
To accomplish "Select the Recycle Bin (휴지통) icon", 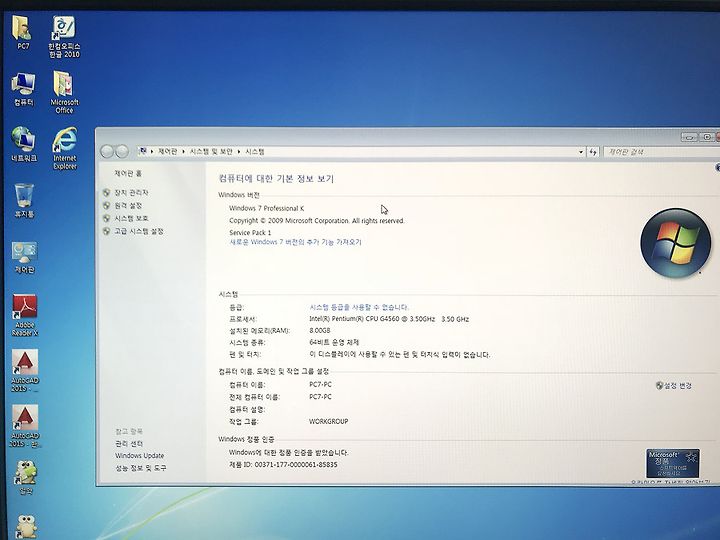I will point(24,200).
